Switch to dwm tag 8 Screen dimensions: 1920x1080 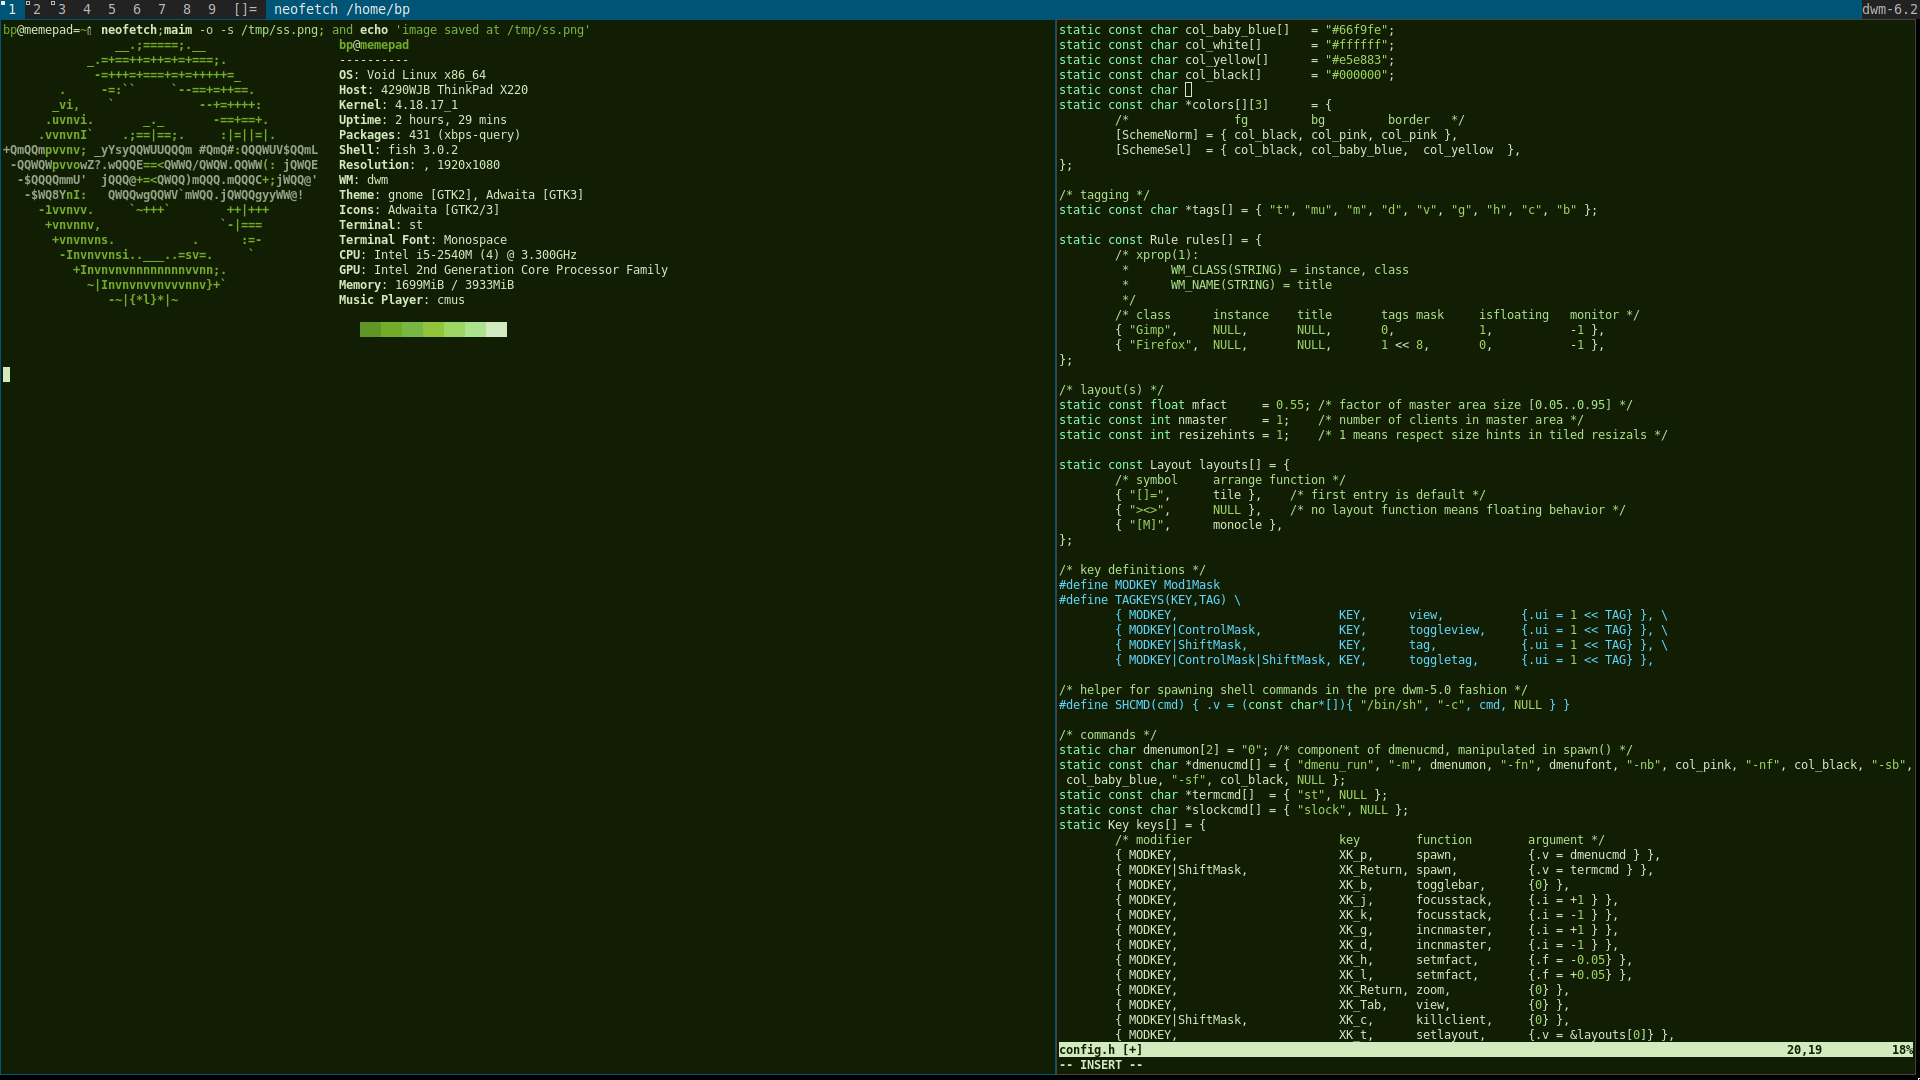pos(187,9)
